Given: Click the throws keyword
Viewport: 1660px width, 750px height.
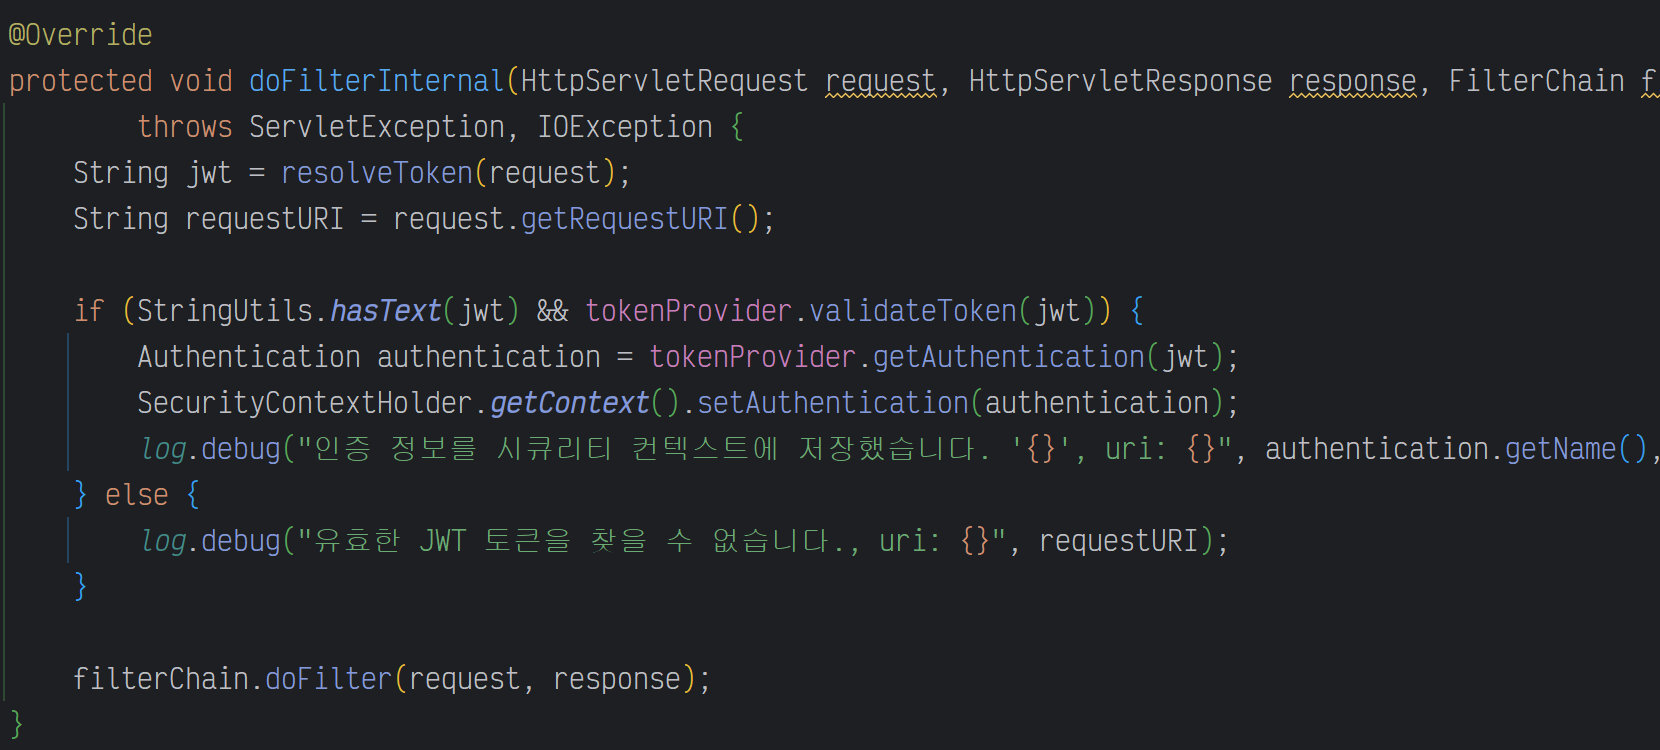Looking at the screenshot, I should pyautogui.click(x=184, y=127).
